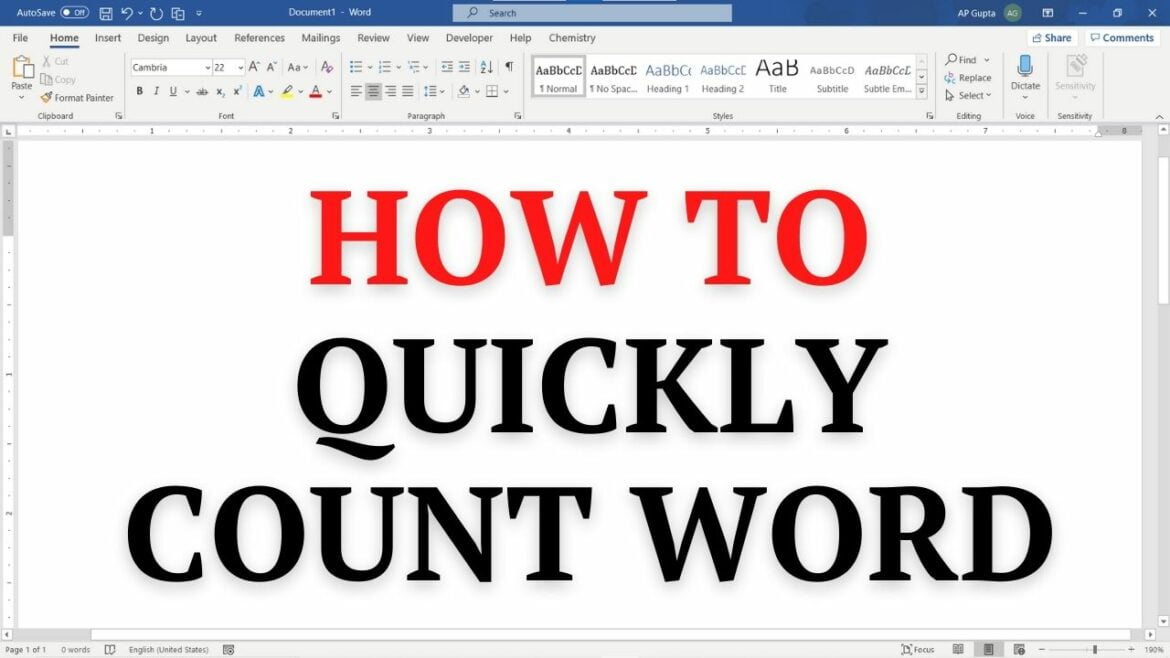1170x658 pixels.
Task: Apply center alignment to the paragraph
Action: [x=372, y=90]
